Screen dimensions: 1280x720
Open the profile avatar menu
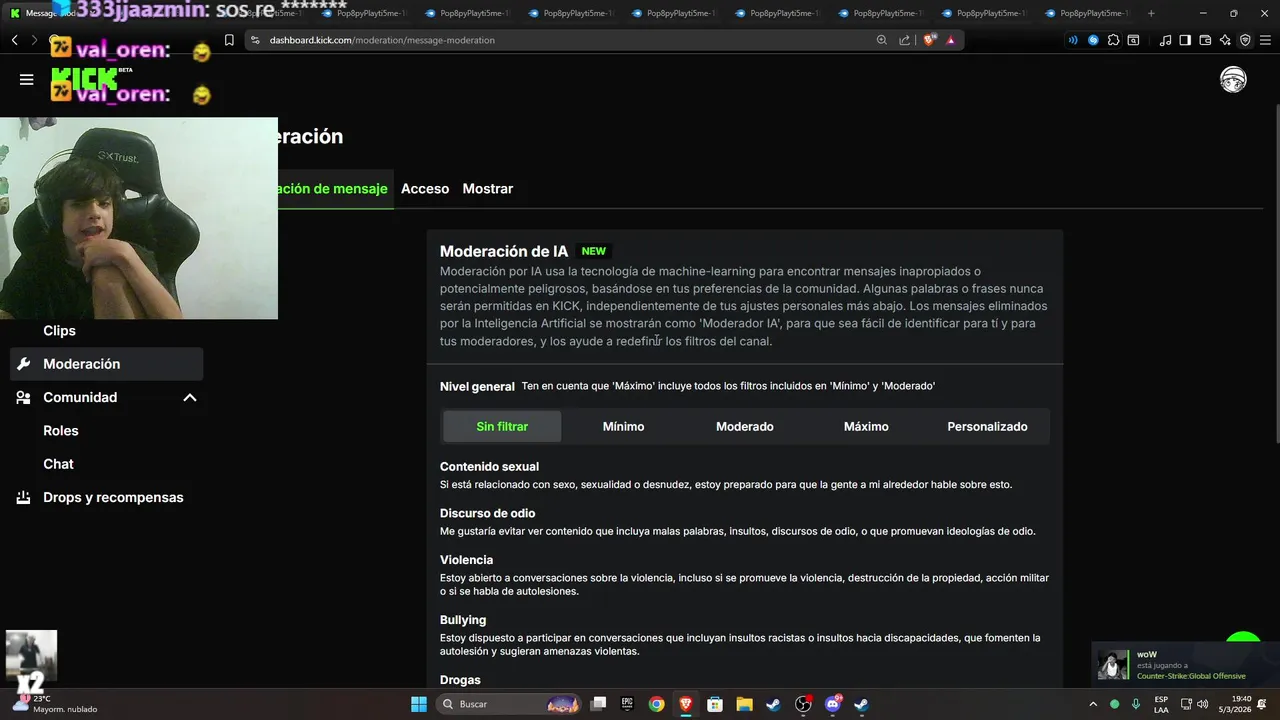point(1233,80)
